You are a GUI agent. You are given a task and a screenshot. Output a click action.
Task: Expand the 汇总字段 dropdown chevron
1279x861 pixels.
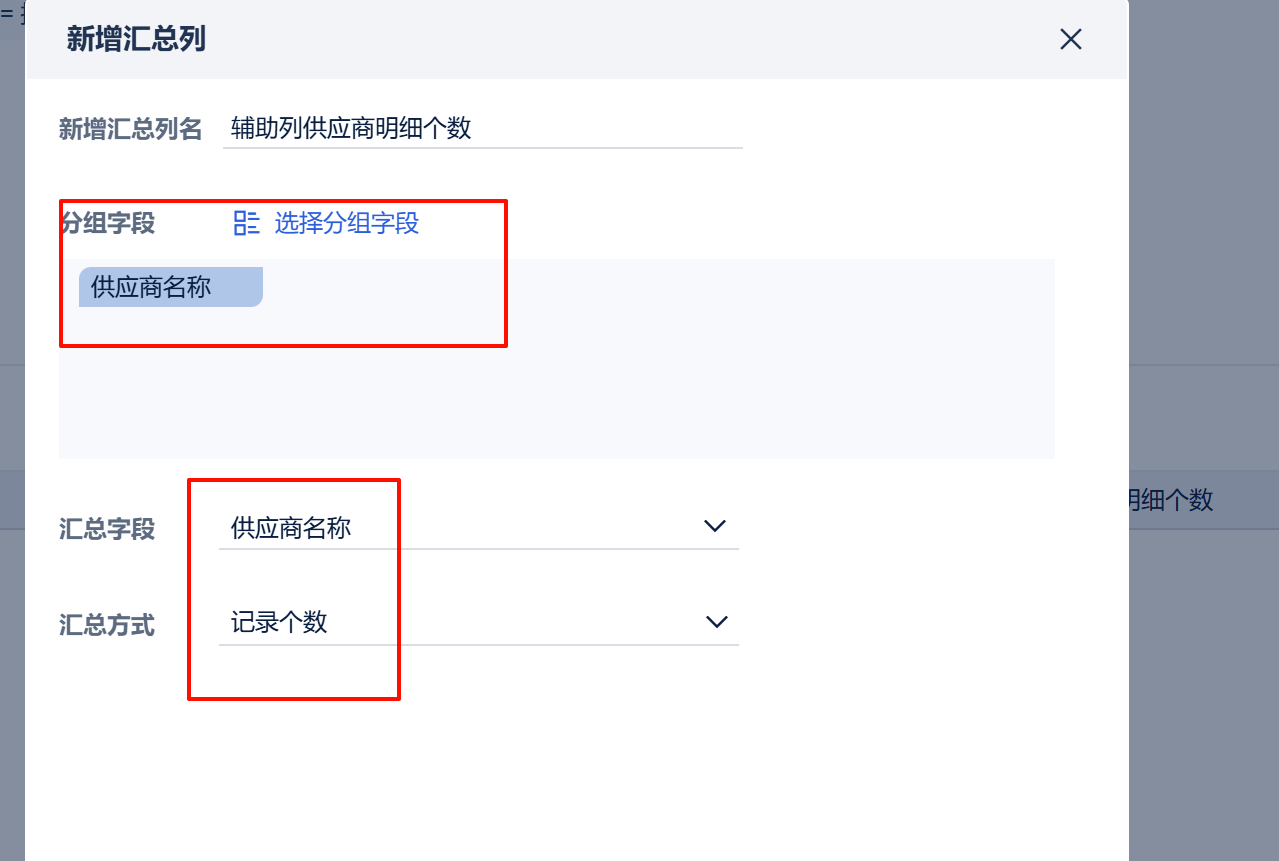click(x=715, y=526)
